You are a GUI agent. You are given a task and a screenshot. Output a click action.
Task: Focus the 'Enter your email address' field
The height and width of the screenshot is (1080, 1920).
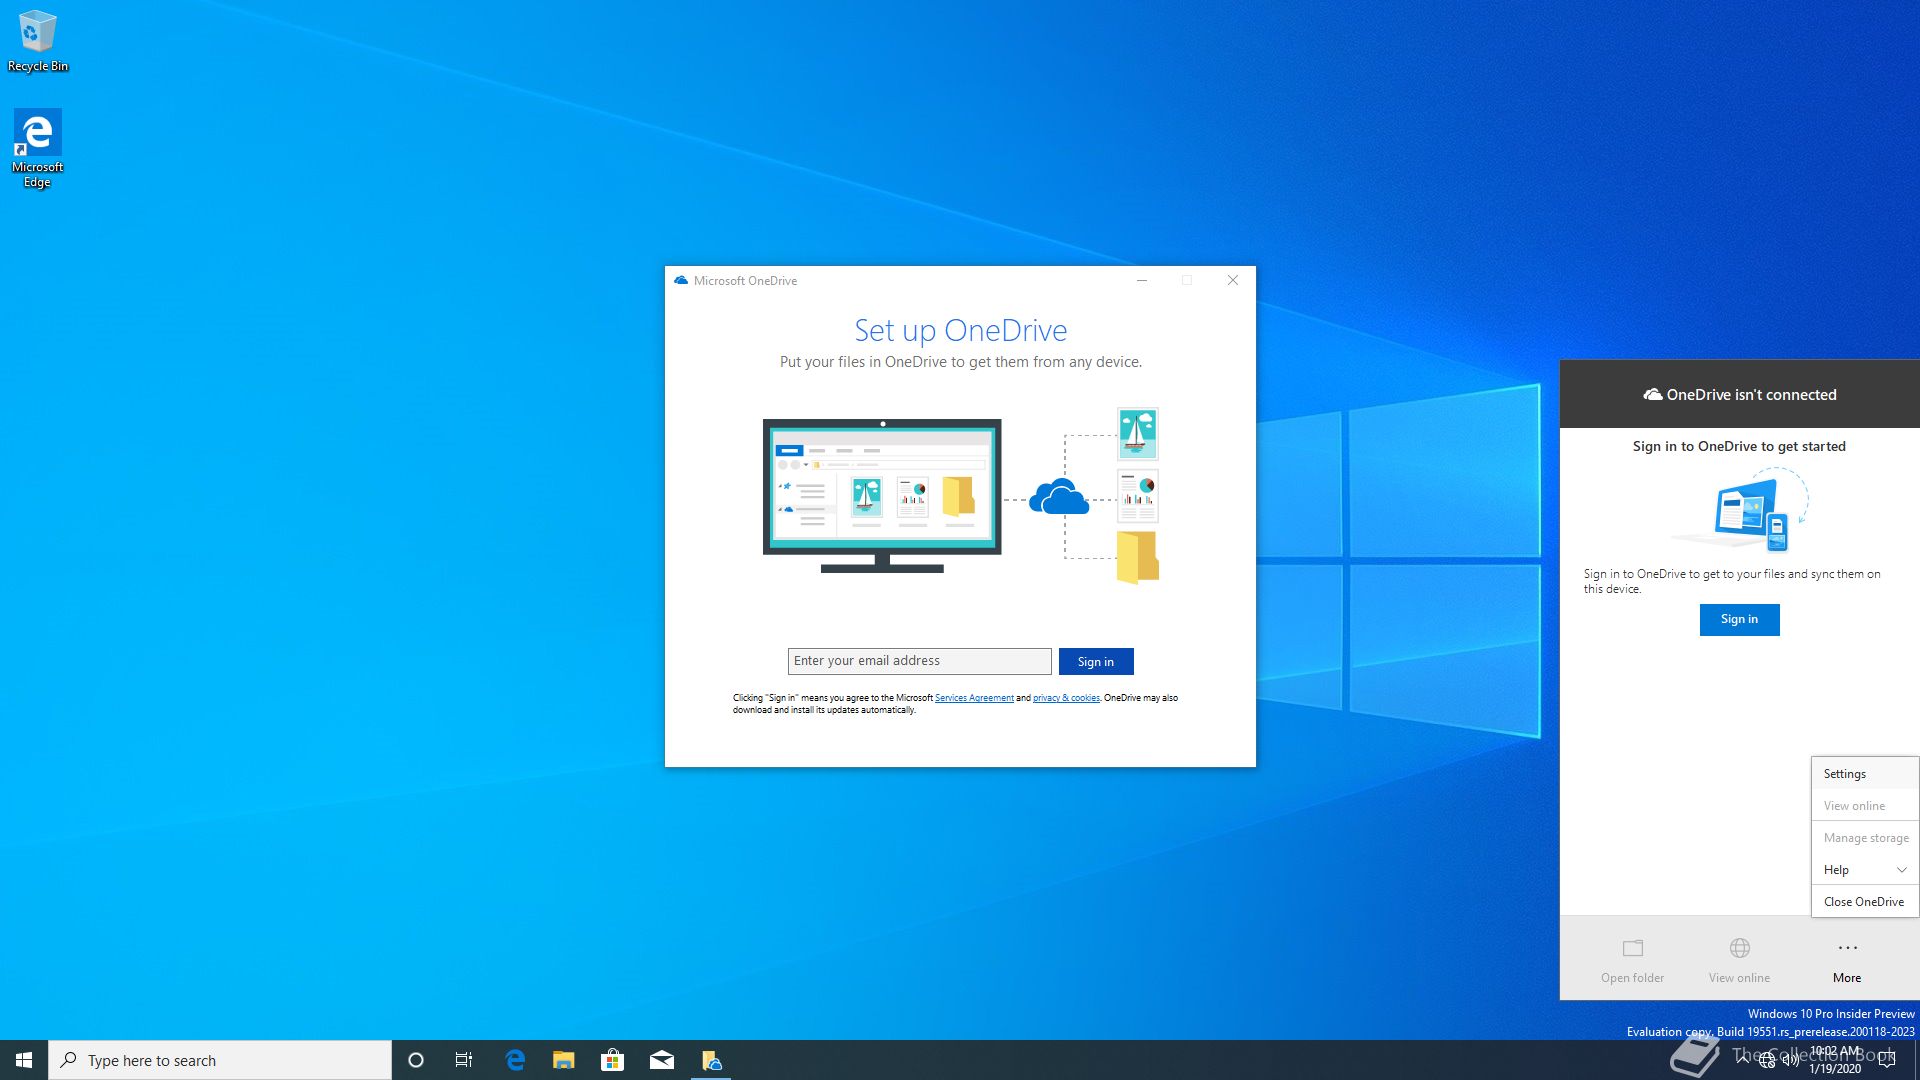919,661
